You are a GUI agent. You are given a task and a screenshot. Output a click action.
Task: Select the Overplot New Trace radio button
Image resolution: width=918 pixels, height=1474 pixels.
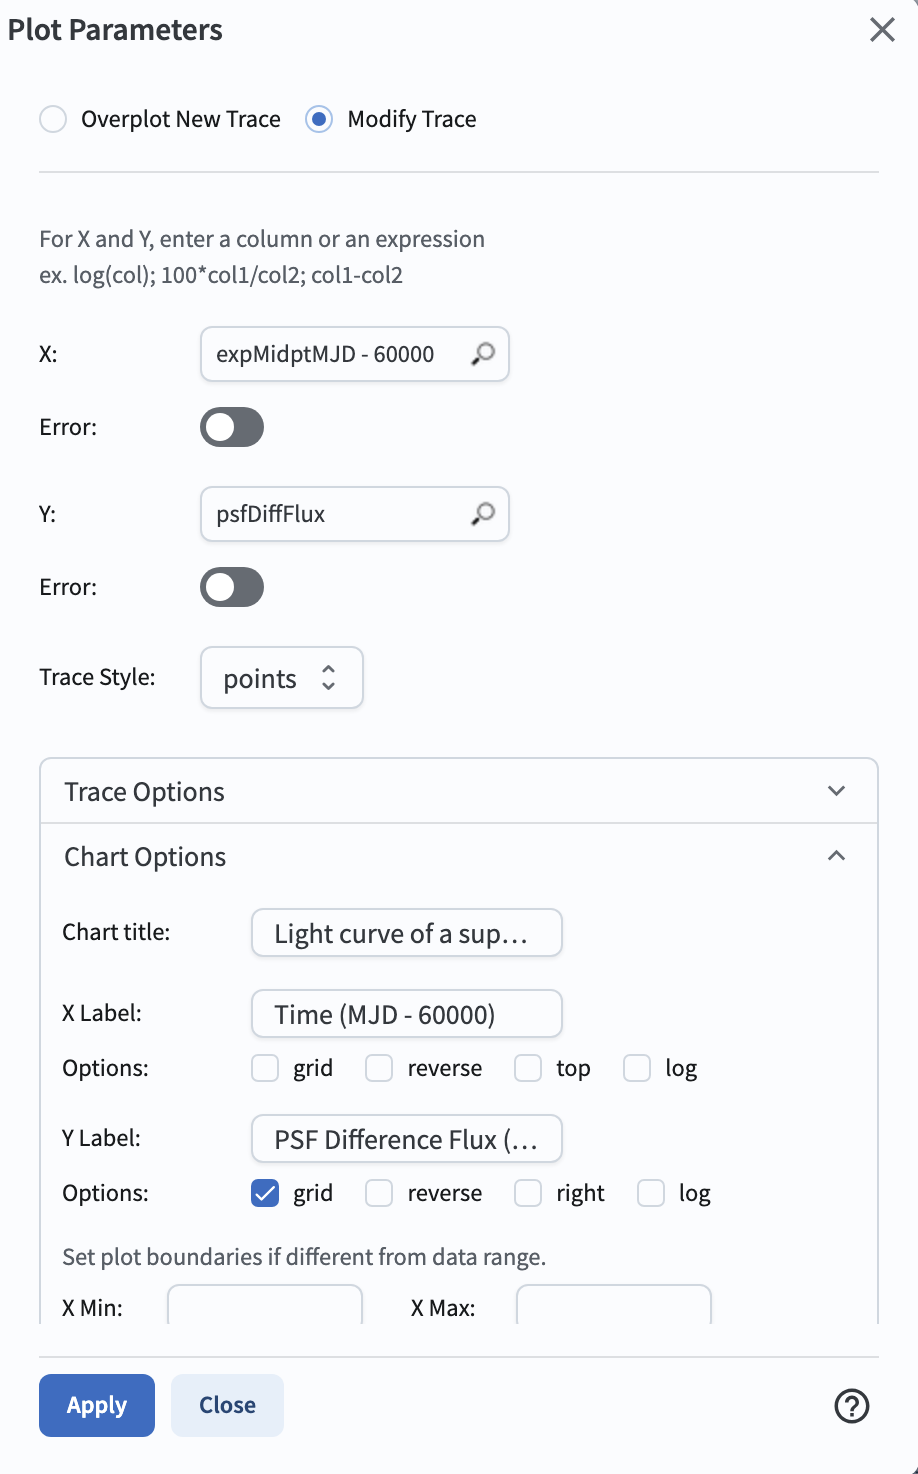[53, 119]
